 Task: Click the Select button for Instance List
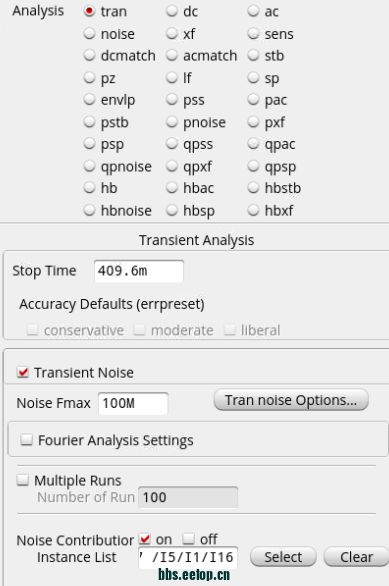[283, 557]
